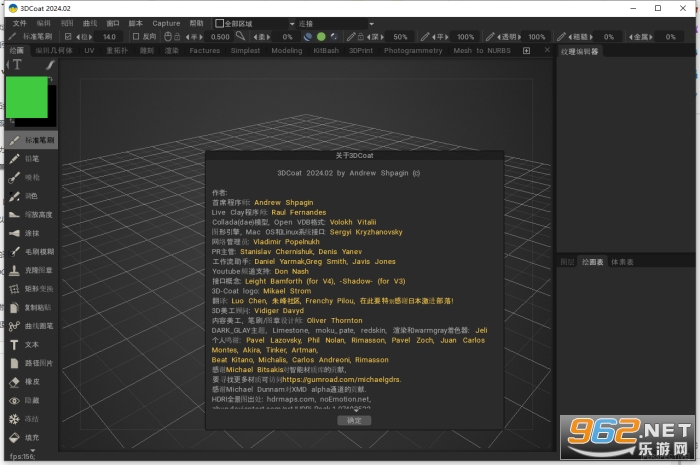Toggle the checked box before 位 radius value
The image size is (700, 465).
pyautogui.click(x=68, y=37)
